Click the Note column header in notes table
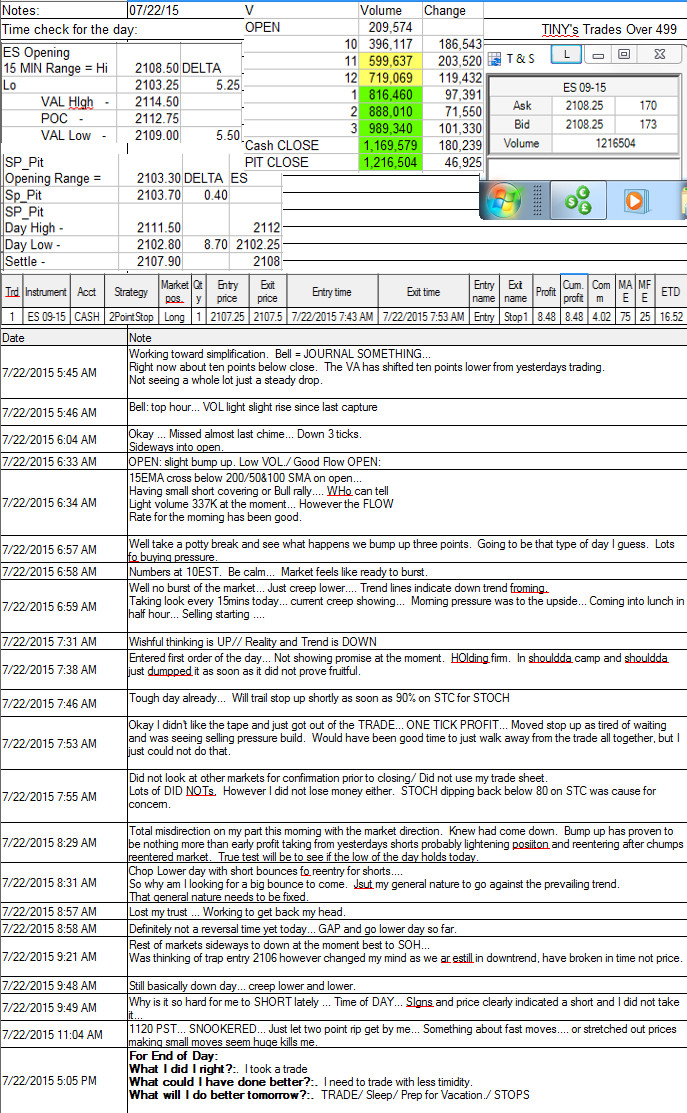This screenshot has width=687, height=1113. click(x=407, y=338)
